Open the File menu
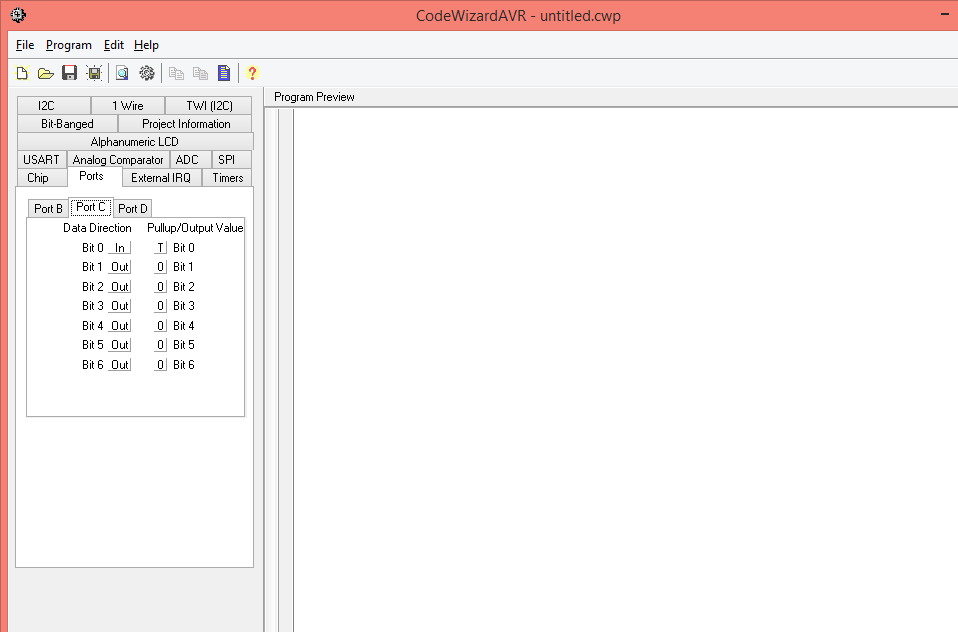The image size is (958, 632). click(25, 45)
